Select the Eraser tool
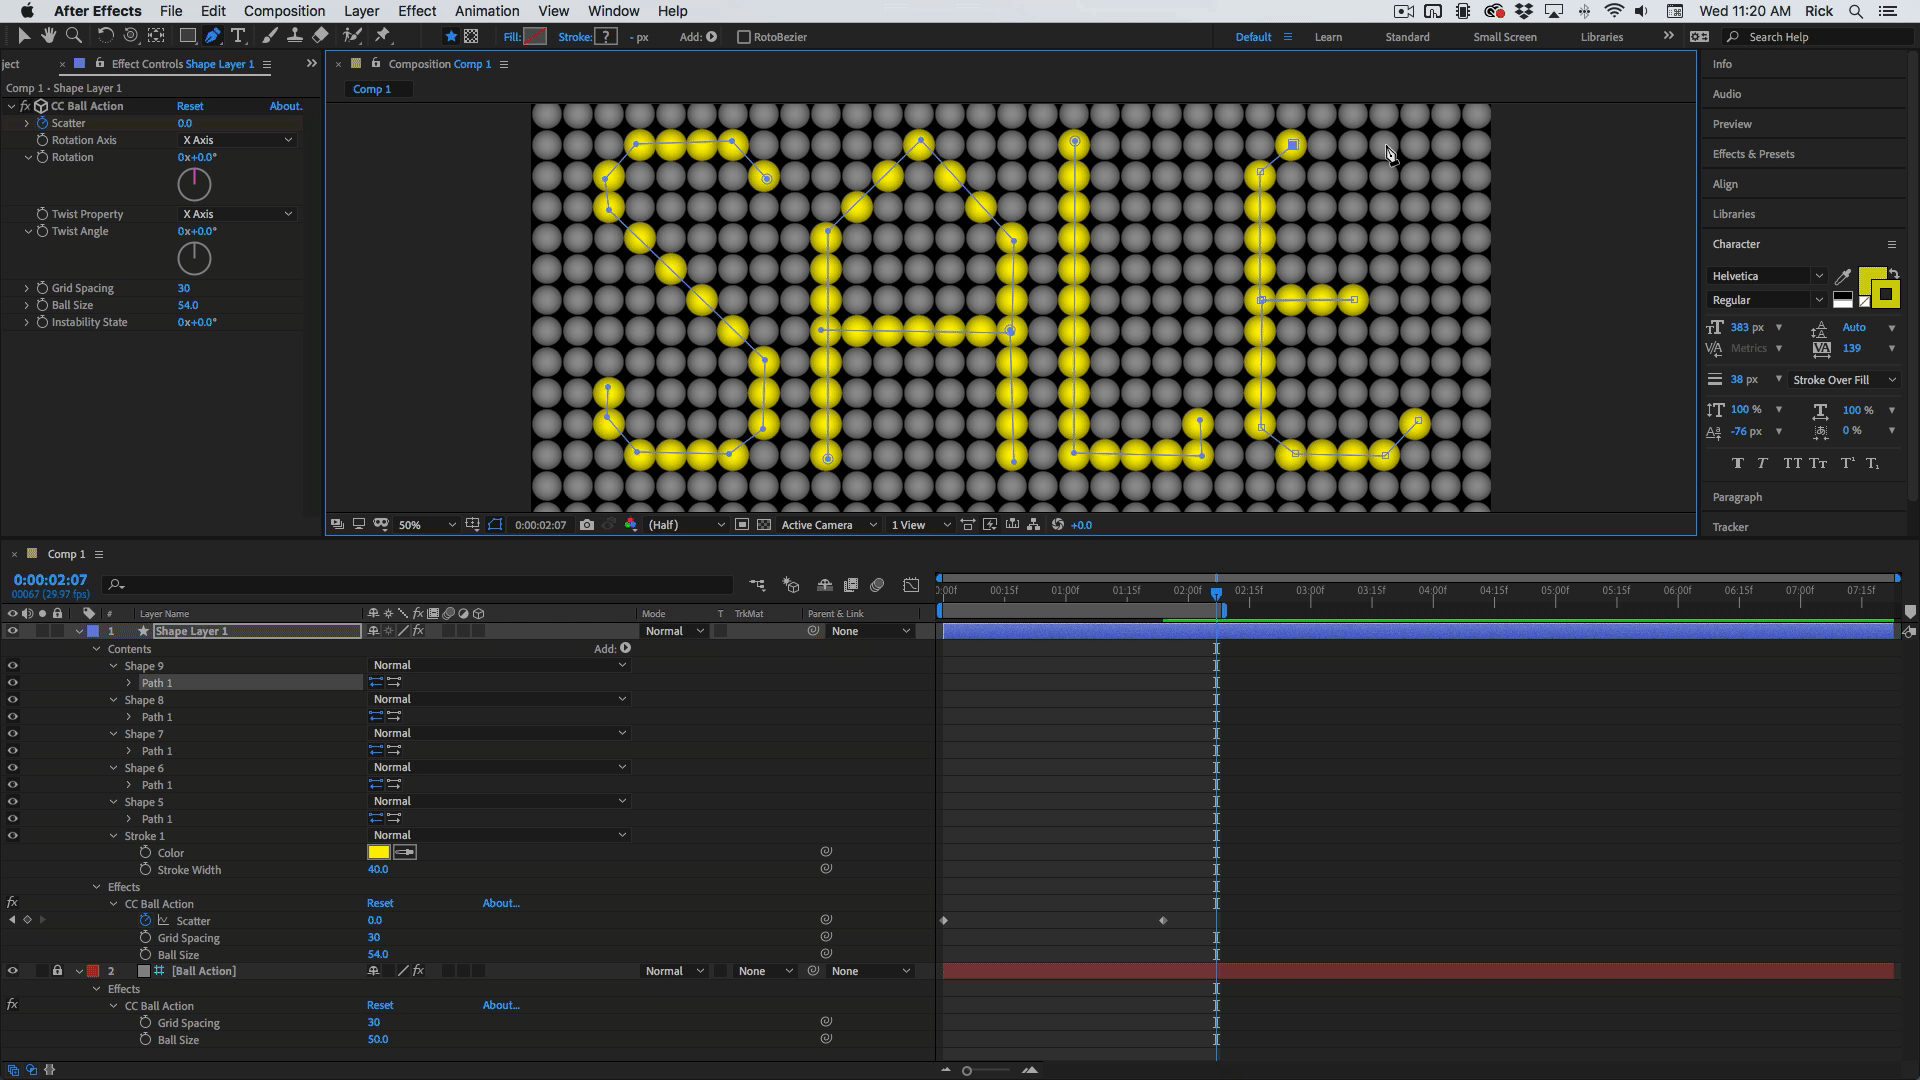 [320, 36]
